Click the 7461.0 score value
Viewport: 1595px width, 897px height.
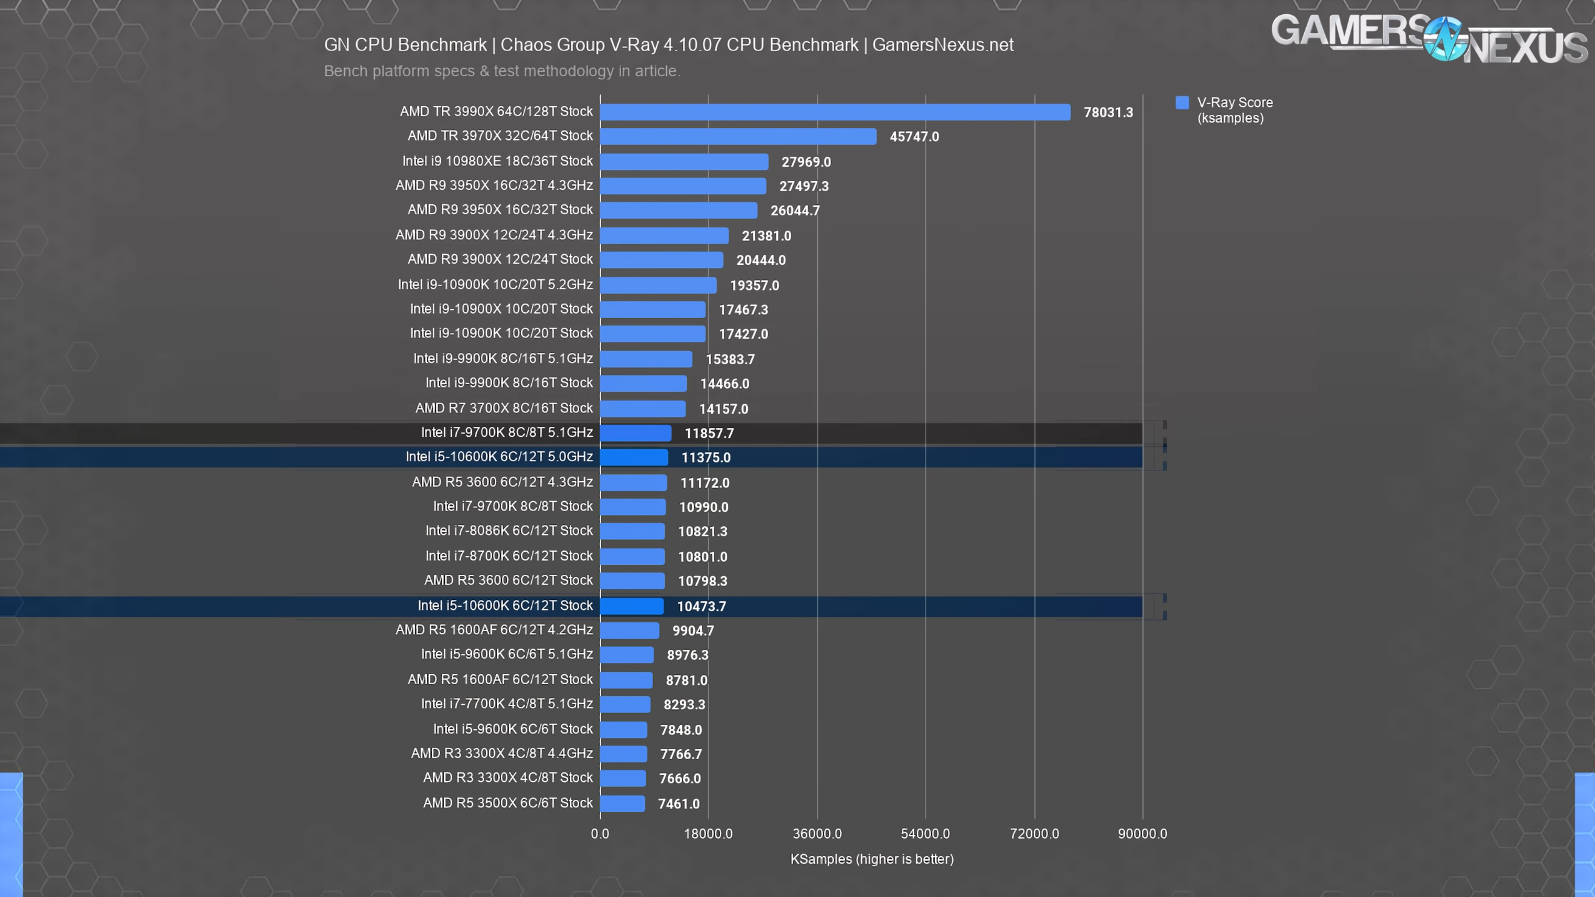click(x=679, y=804)
